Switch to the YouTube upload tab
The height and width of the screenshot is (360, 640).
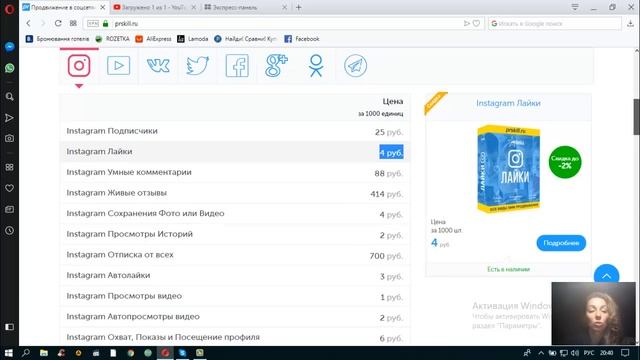point(154,7)
